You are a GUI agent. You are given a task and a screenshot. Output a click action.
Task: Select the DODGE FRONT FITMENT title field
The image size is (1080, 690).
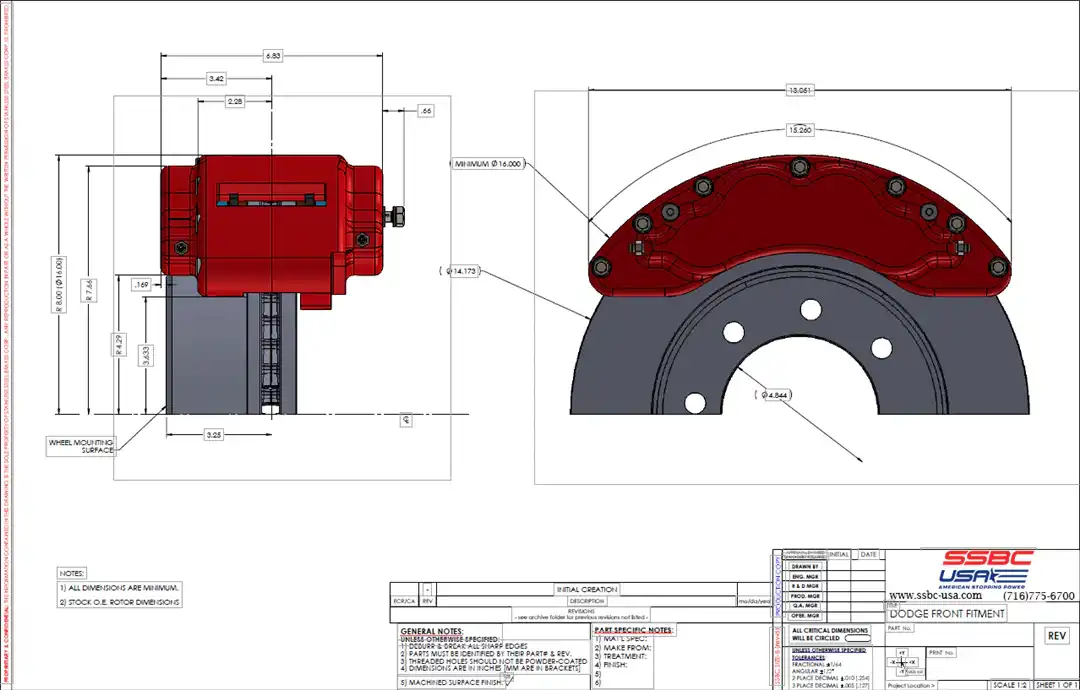click(948, 613)
